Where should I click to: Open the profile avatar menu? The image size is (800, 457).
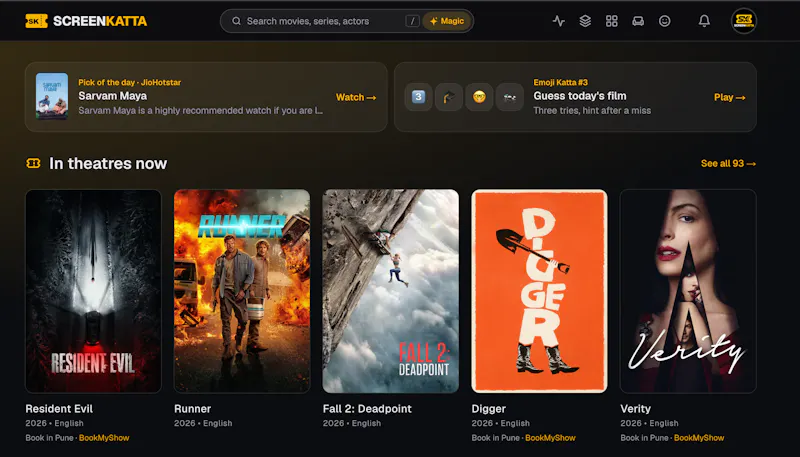[744, 21]
